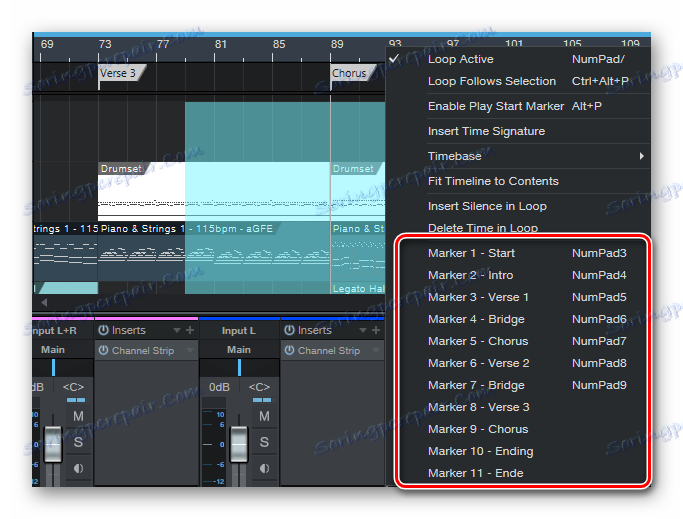Click the <C> pan value on Input L+R
This screenshot has height=519, width=683.
pyautogui.click(x=73, y=387)
